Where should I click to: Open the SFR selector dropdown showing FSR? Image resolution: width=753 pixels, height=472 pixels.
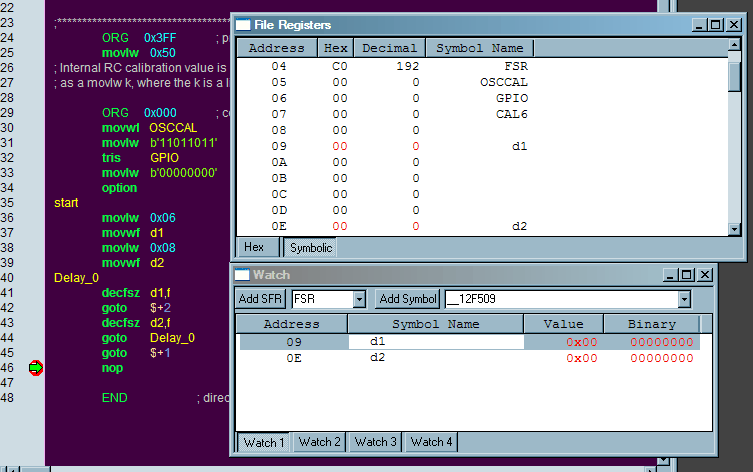click(359, 299)
